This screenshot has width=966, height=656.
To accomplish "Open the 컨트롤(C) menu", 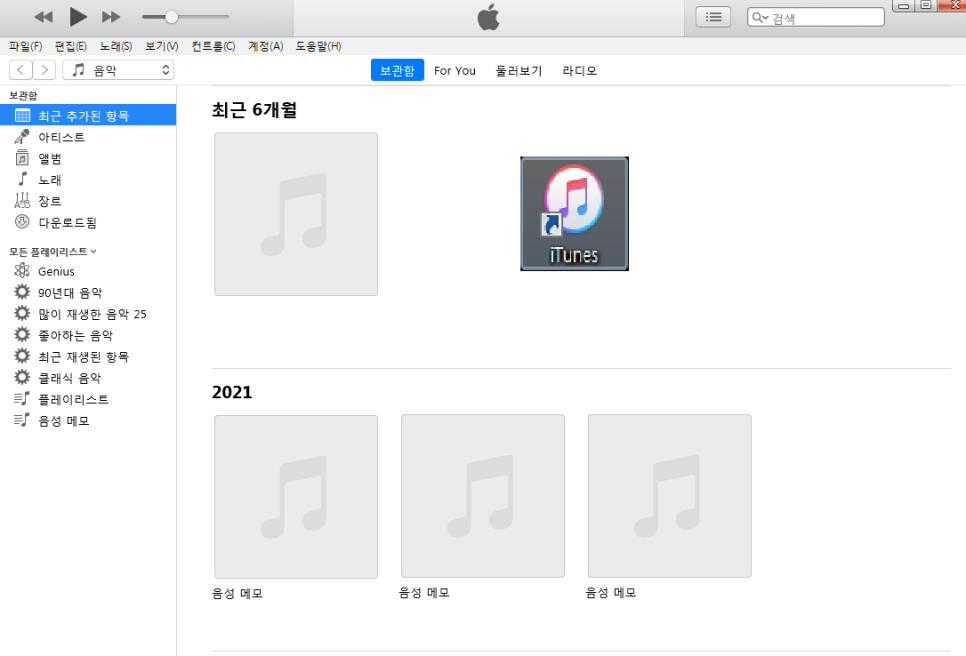I will pyautogui.click(x=213, y=46).
